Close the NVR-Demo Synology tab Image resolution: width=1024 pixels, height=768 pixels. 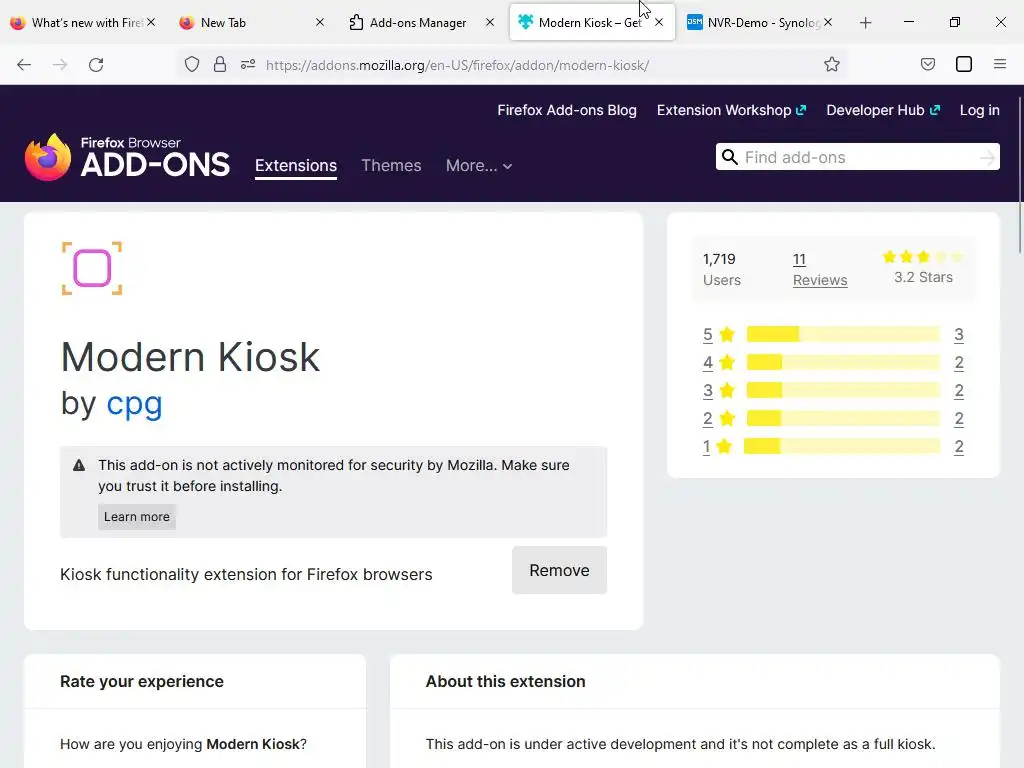(x=828, y=22)
